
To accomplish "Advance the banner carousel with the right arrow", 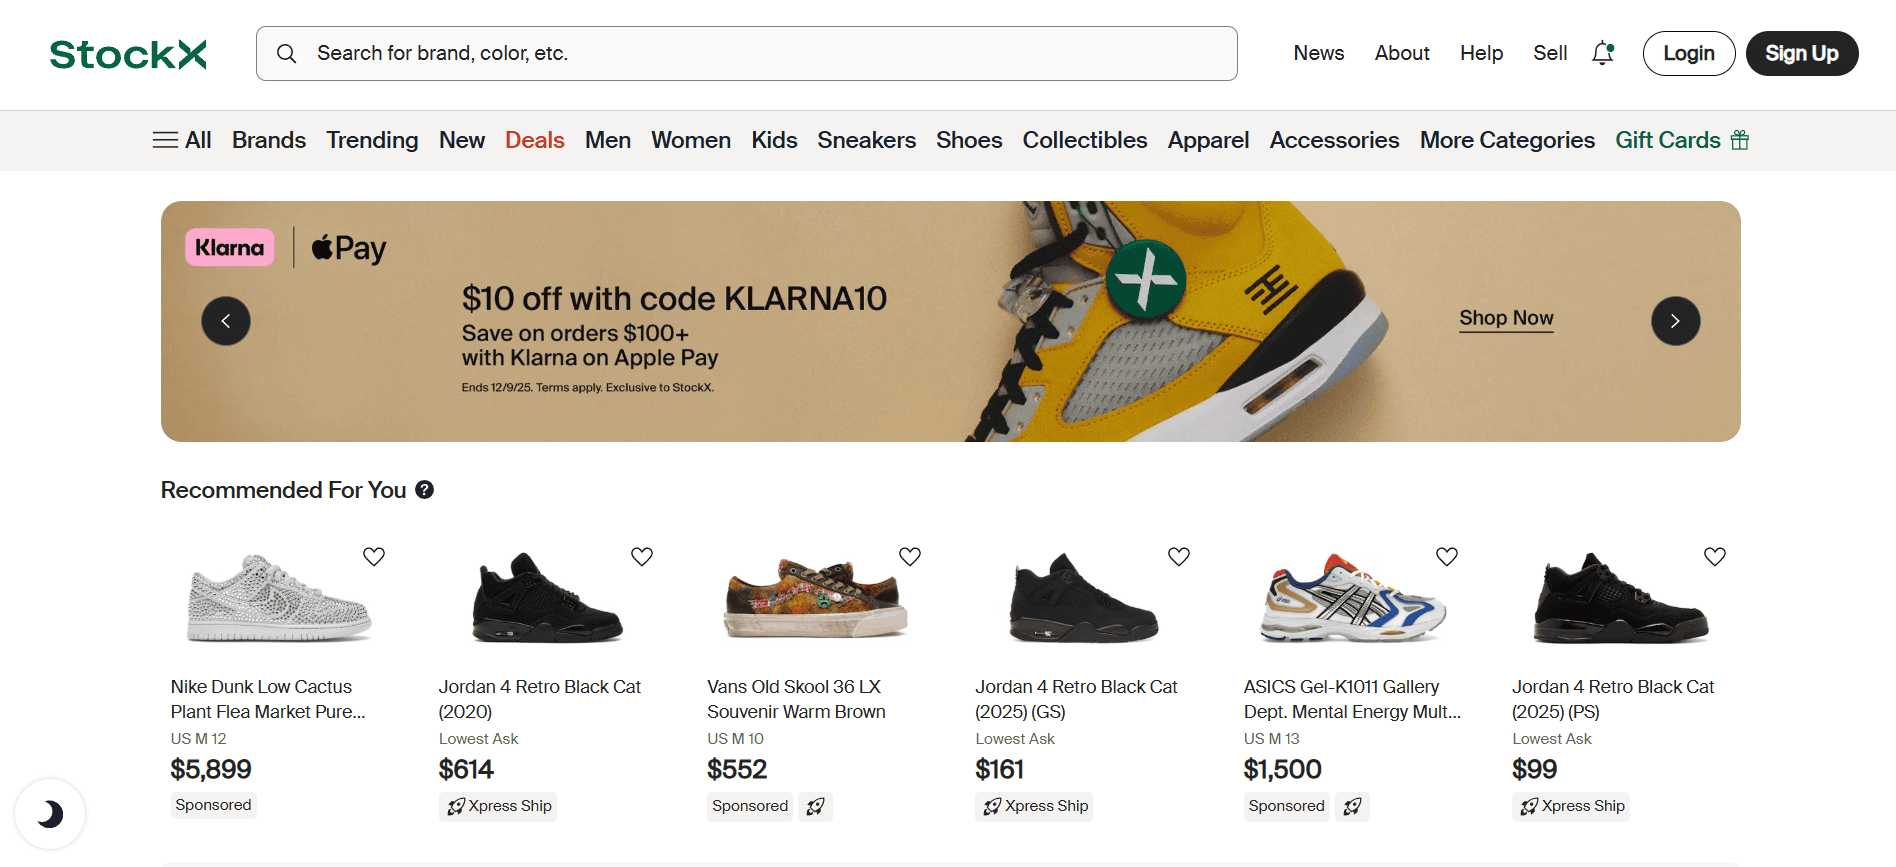I will 1675,321.
